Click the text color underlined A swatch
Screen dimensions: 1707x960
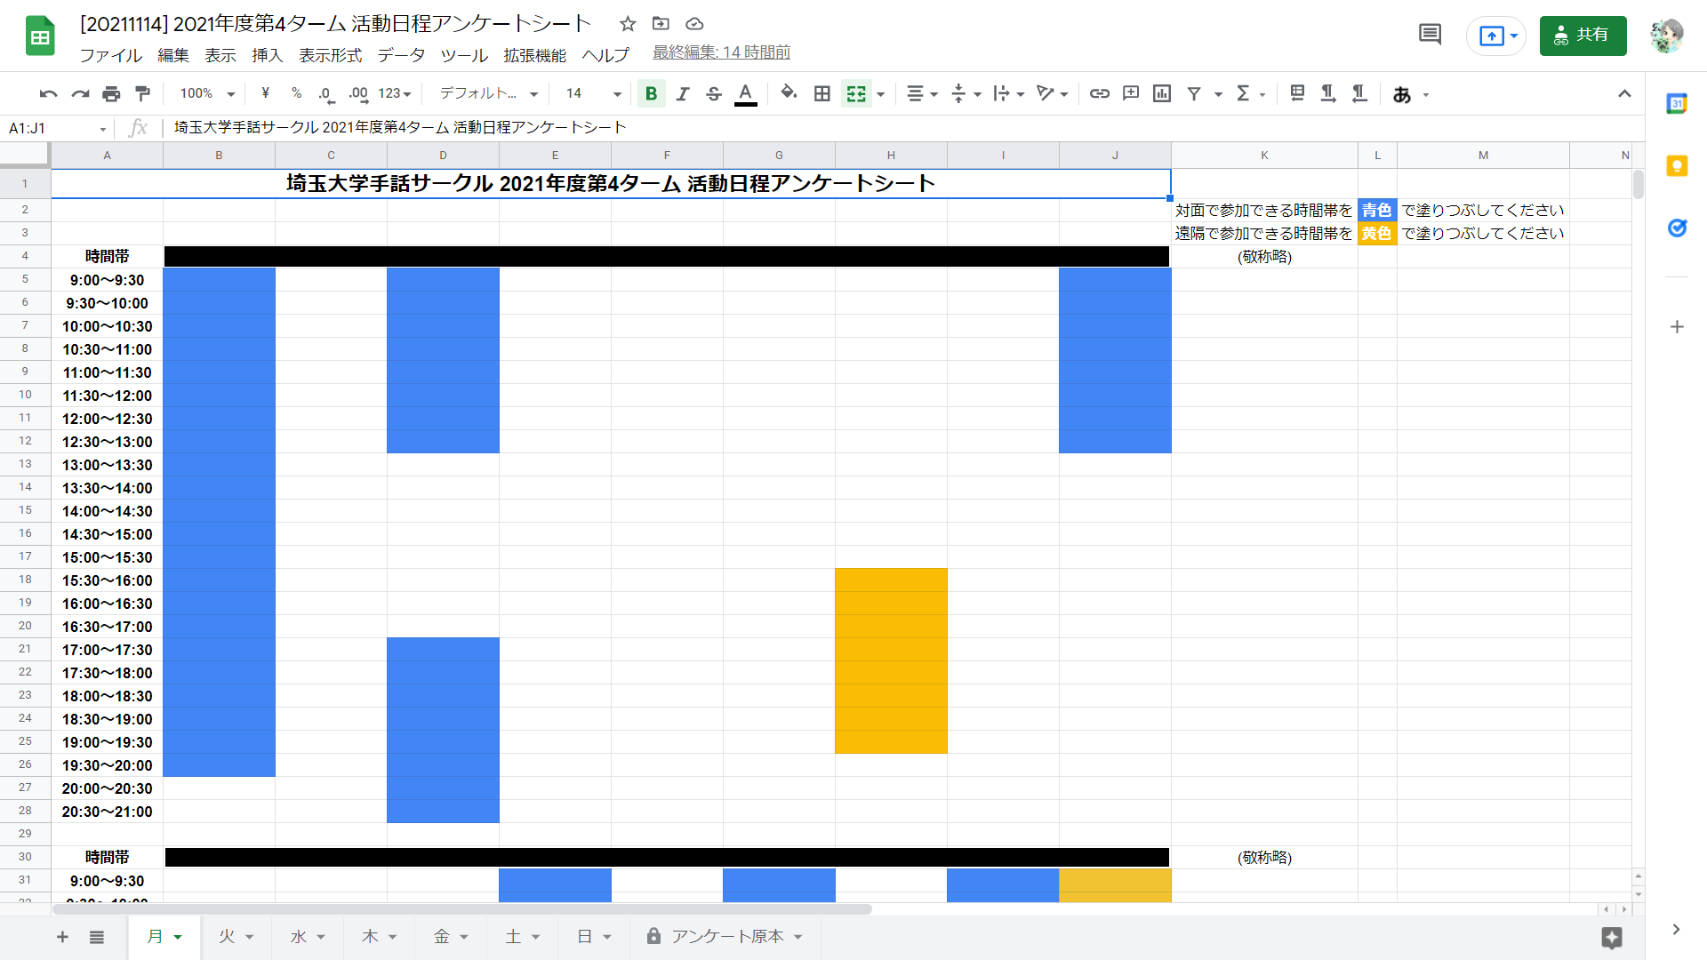[x=746, y=94]
